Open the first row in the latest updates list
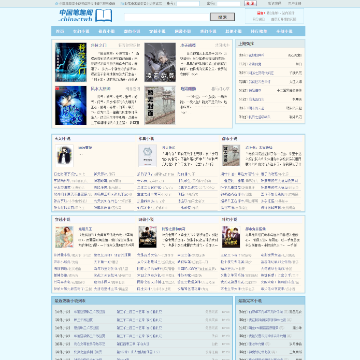The image size is (360, 360). [142, 312]
